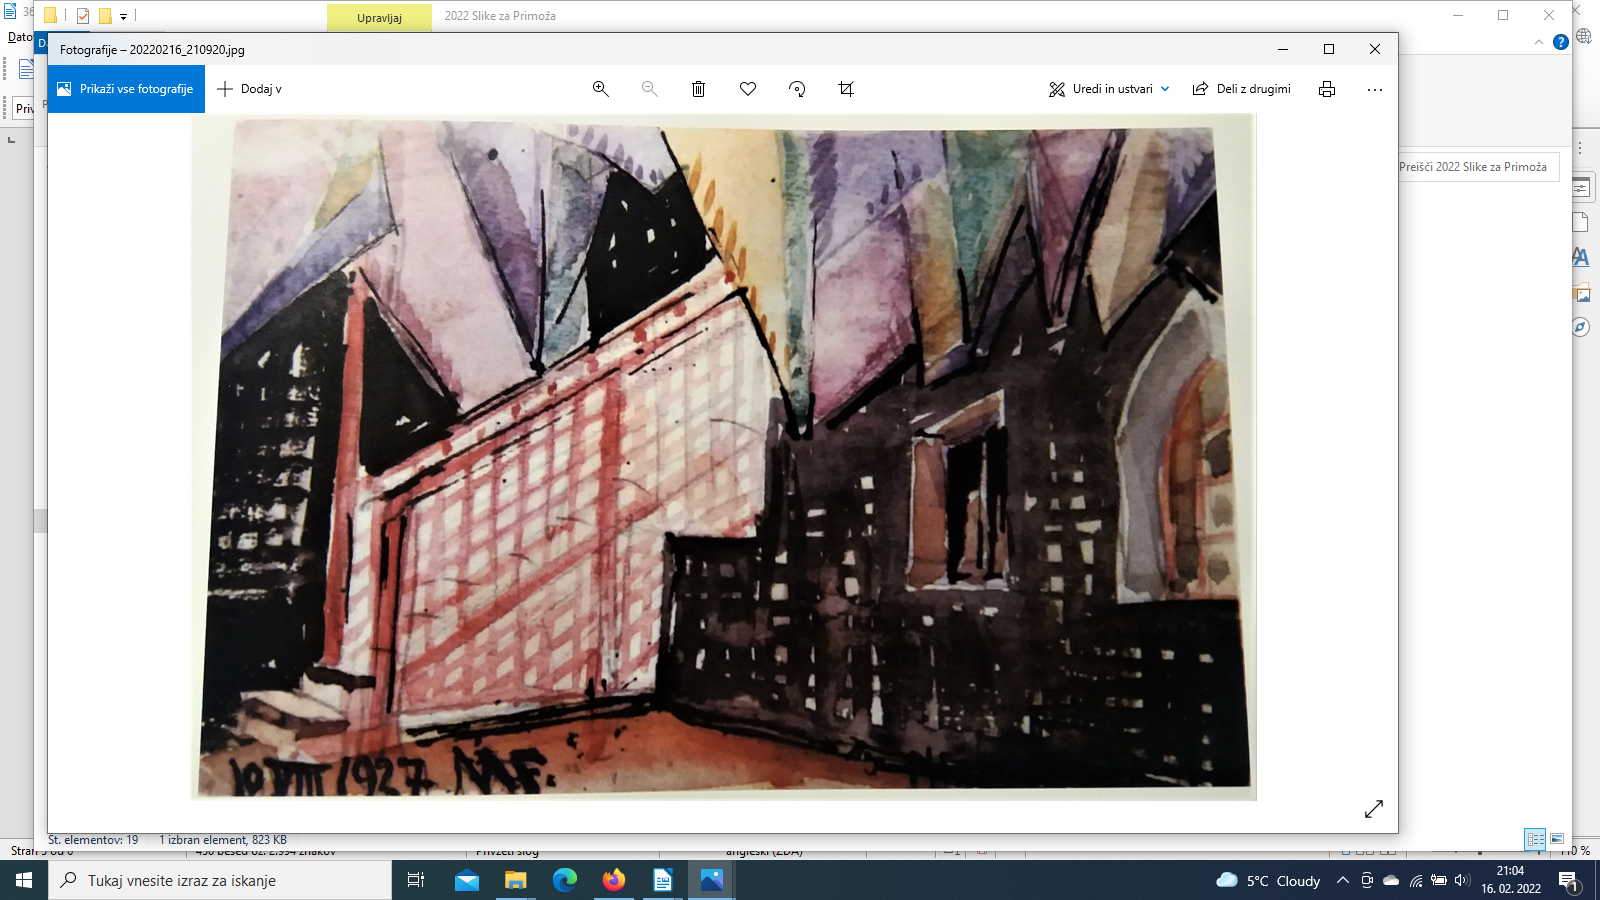1600x900 pixels.
Task: Click 'Prikaži vse fotografije' button
Action: (126, 89)
